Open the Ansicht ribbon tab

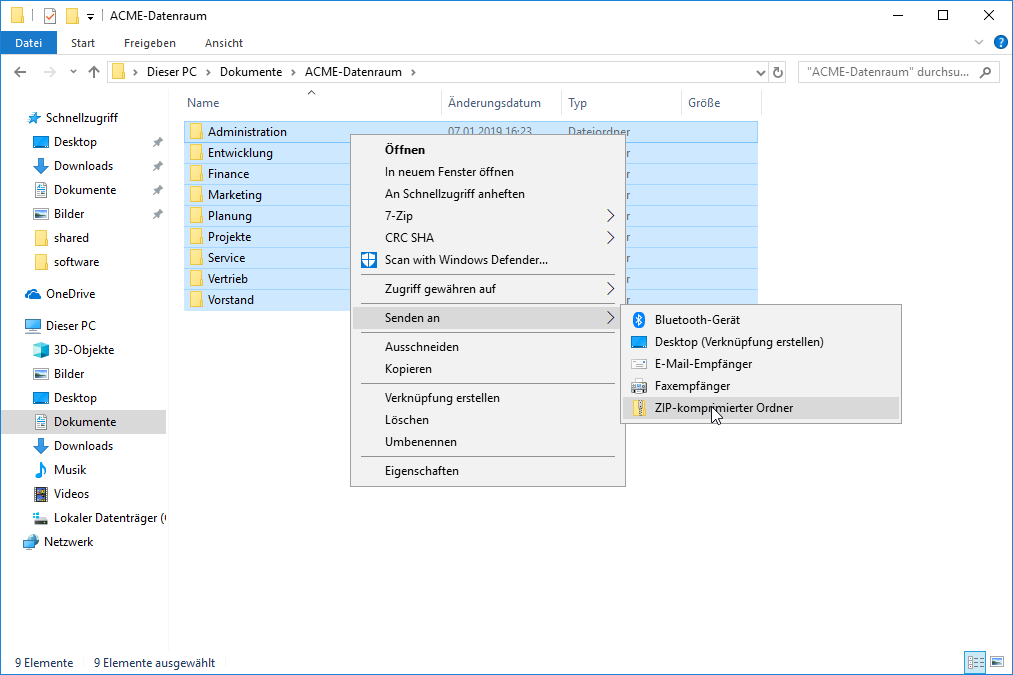tap(224, 43)
